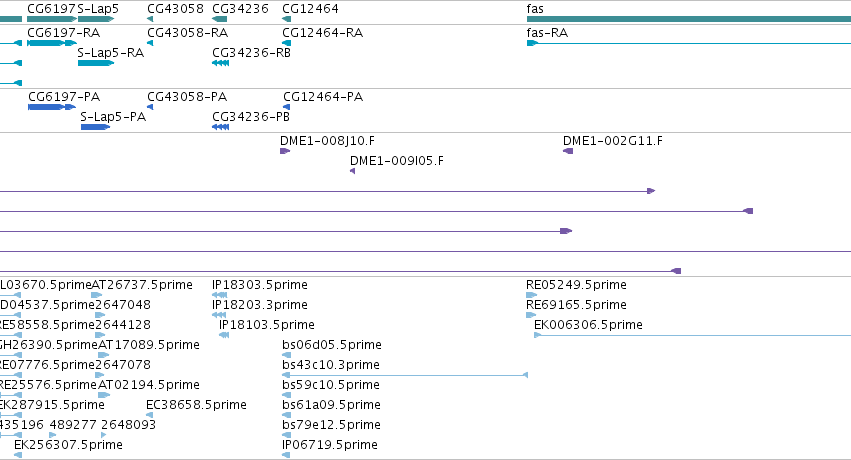This screenshot has height=460, width=851.
Task: Select the fas gene bar
Action: [689, 19]
